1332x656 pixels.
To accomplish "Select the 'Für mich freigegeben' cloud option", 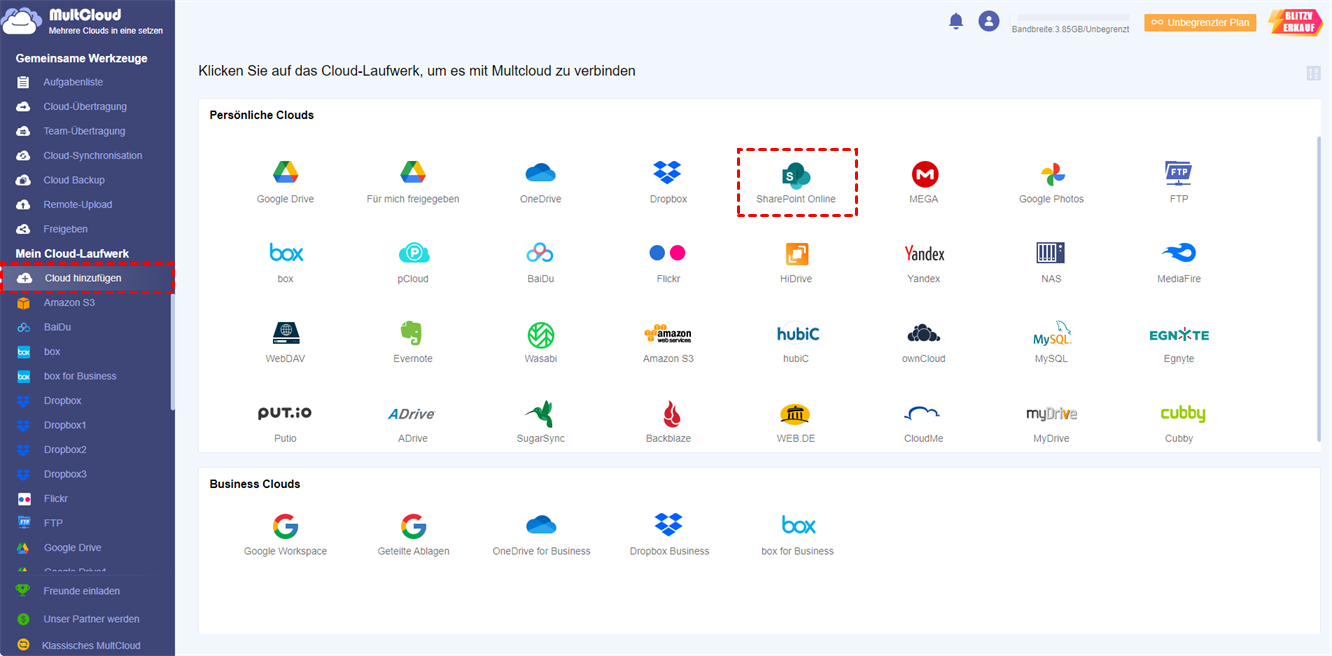I will tap(413, 182).
